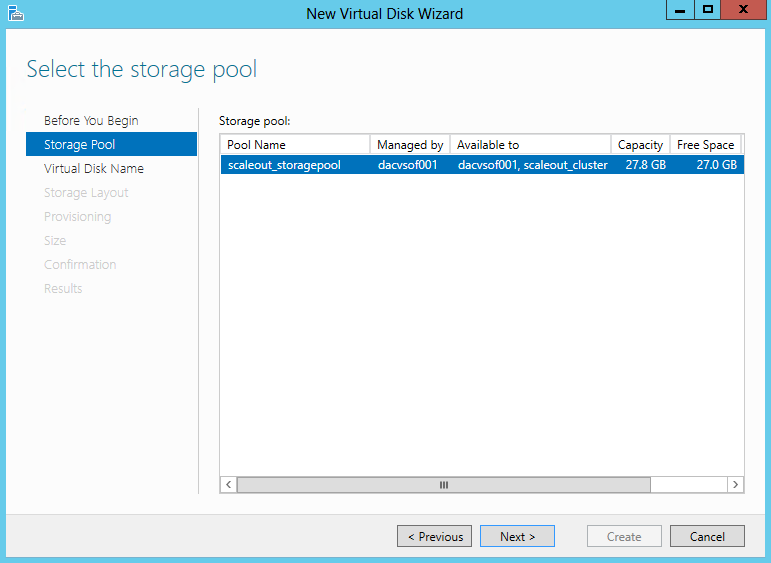Click the wizard icon in the title bar
The image size is (771, 563).
pos(16,13)
